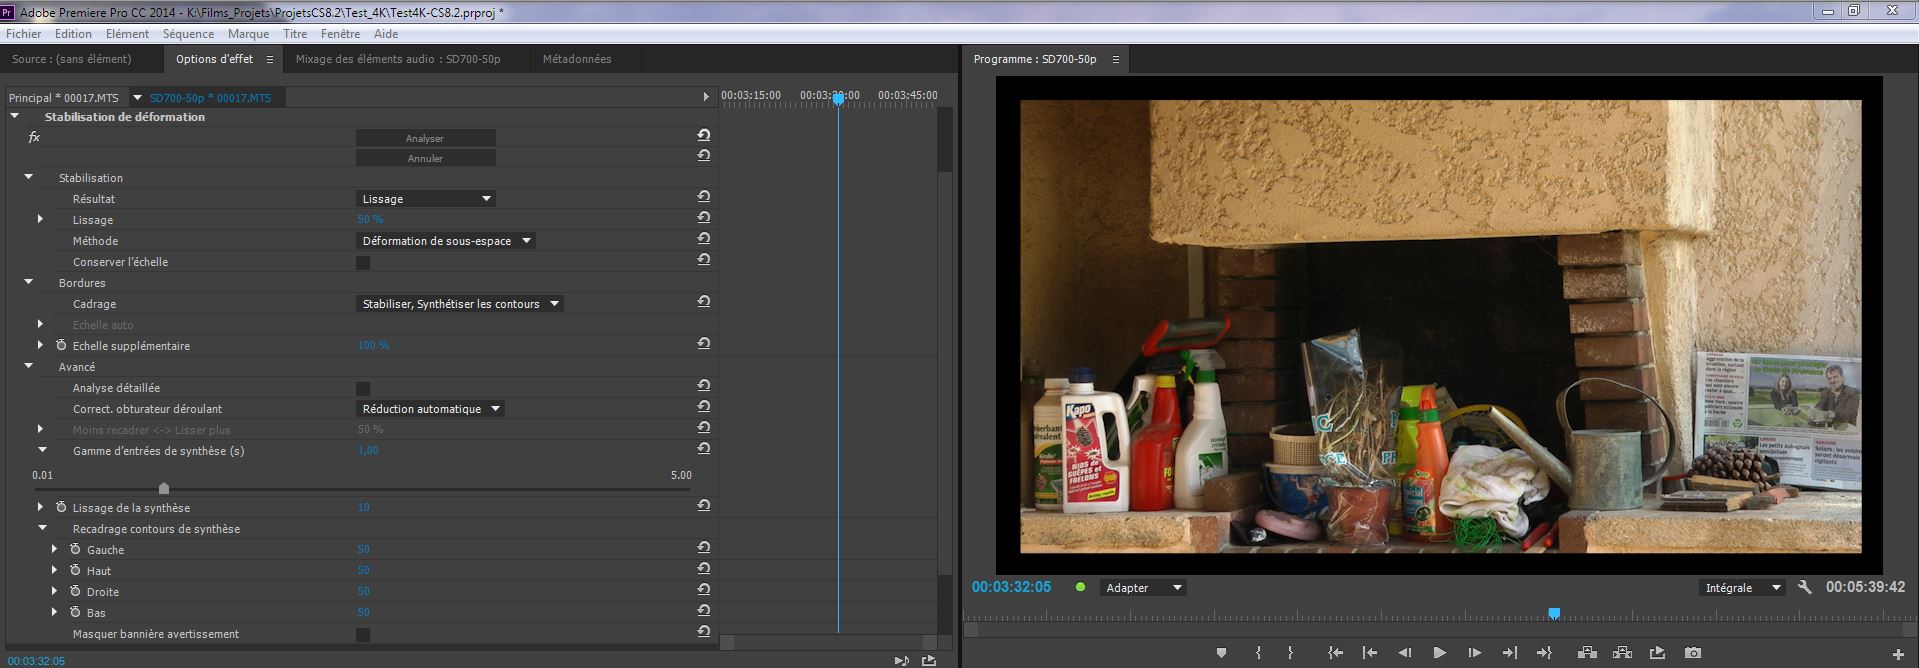Open the Marque menu

click(x=248, y=34)
